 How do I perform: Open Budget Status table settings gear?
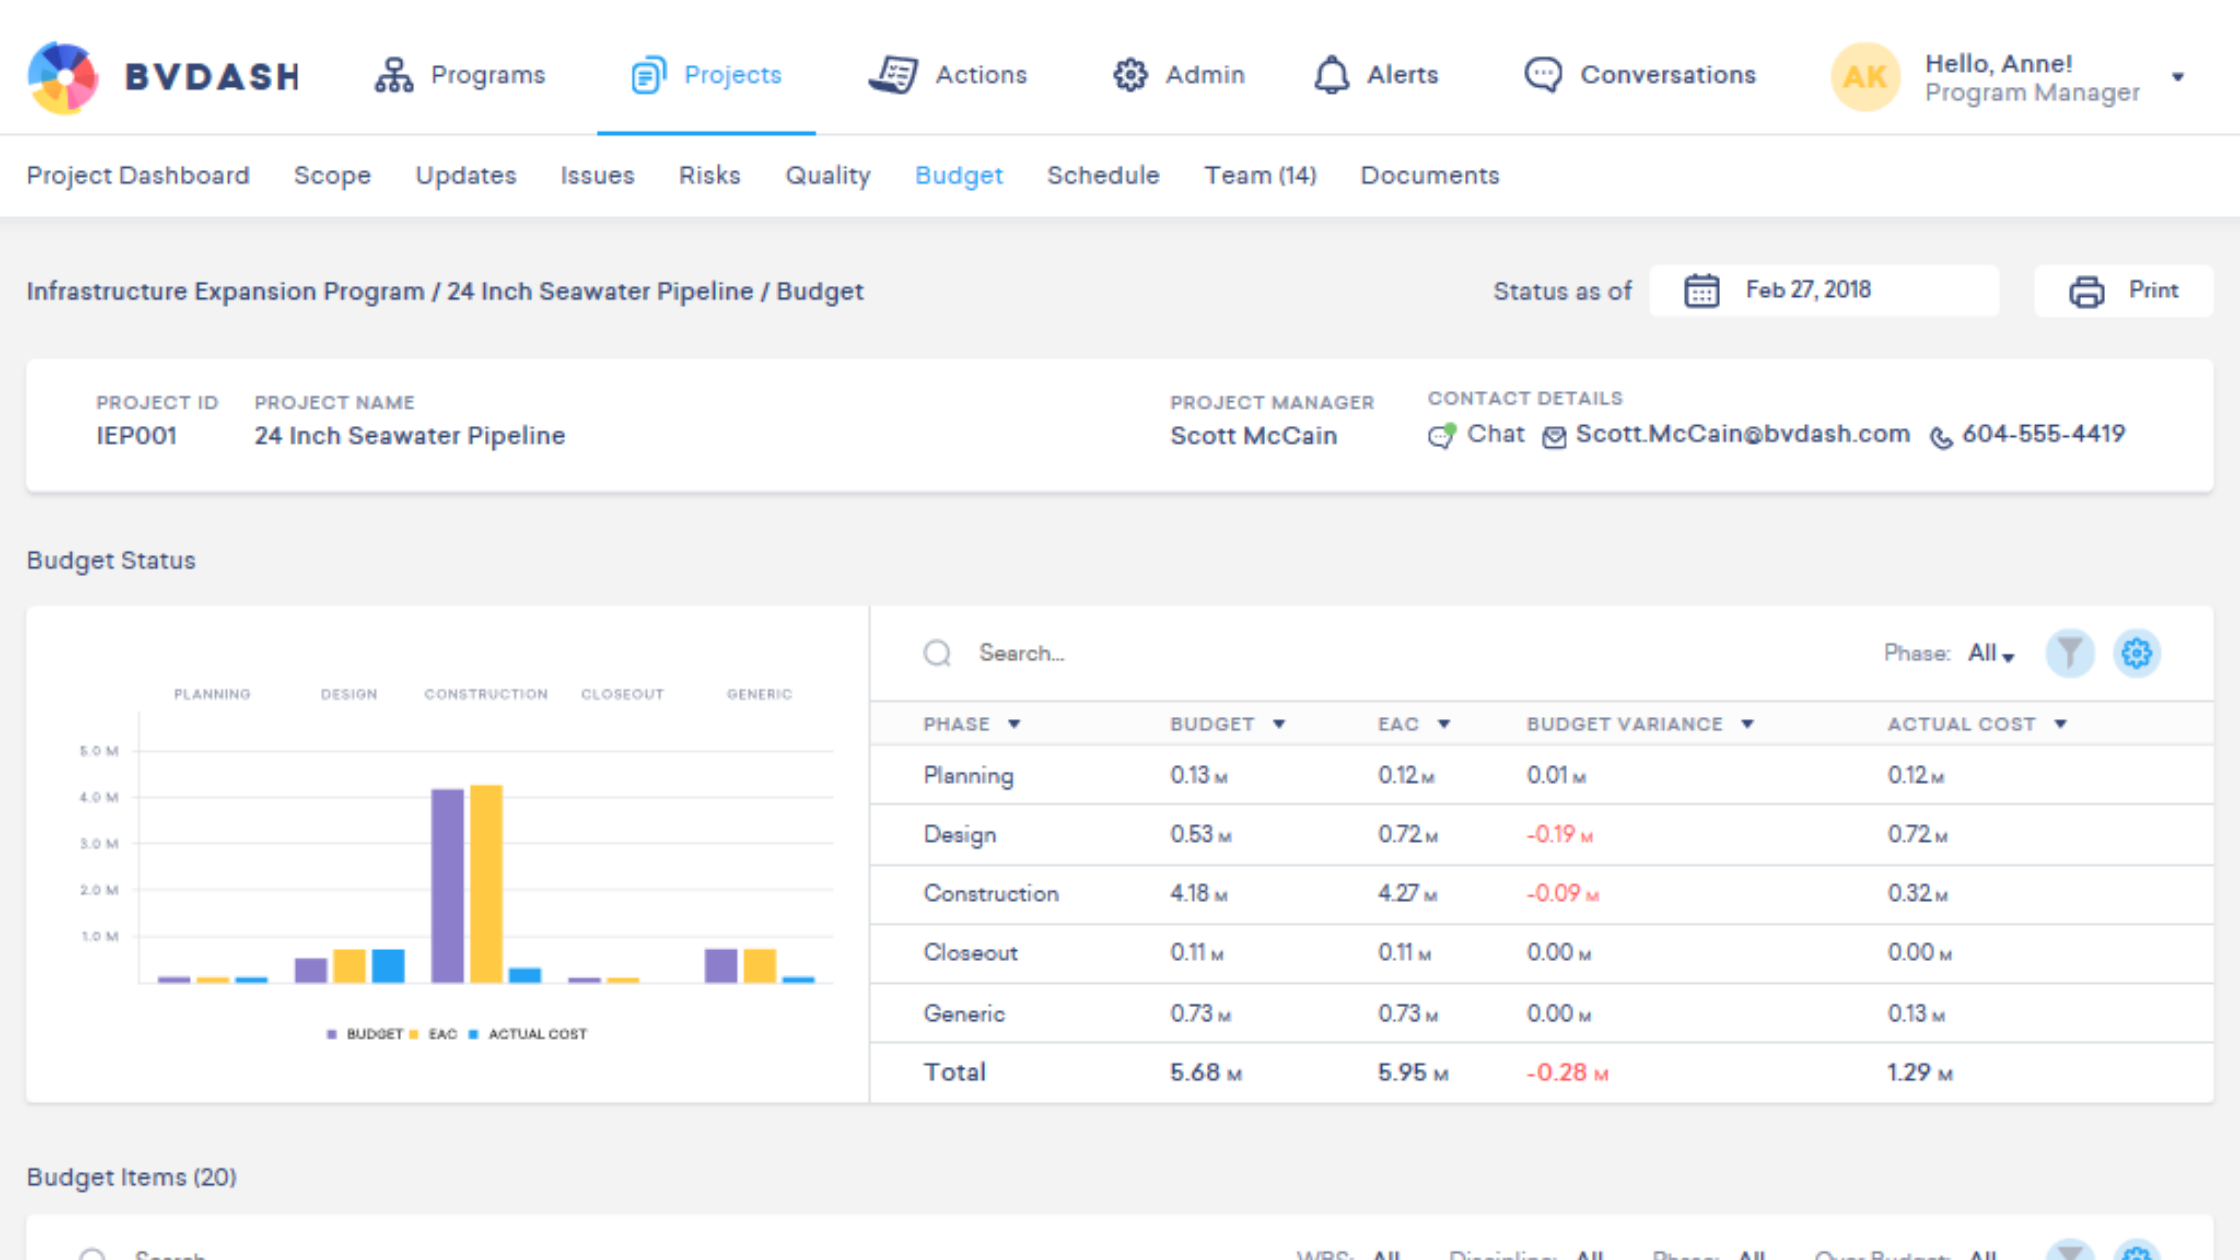pos(2136,653)
